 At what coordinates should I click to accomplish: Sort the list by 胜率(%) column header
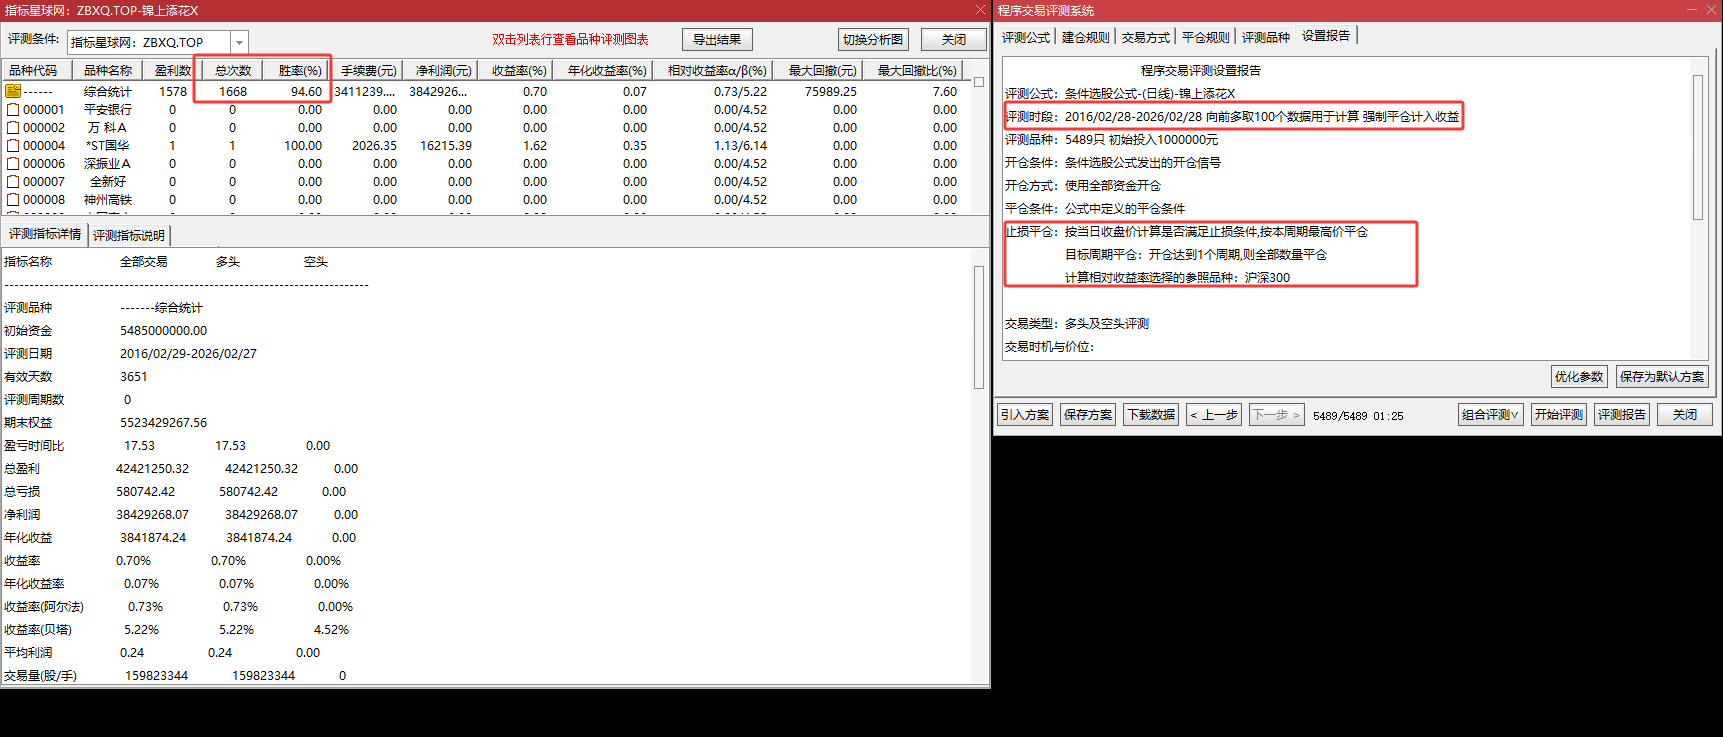click(300, 71)
